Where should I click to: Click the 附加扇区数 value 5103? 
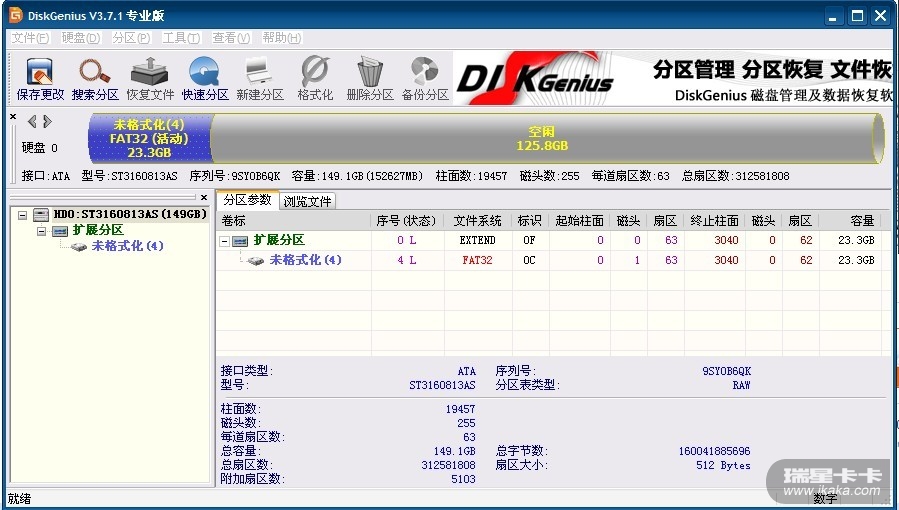[463, 479]
